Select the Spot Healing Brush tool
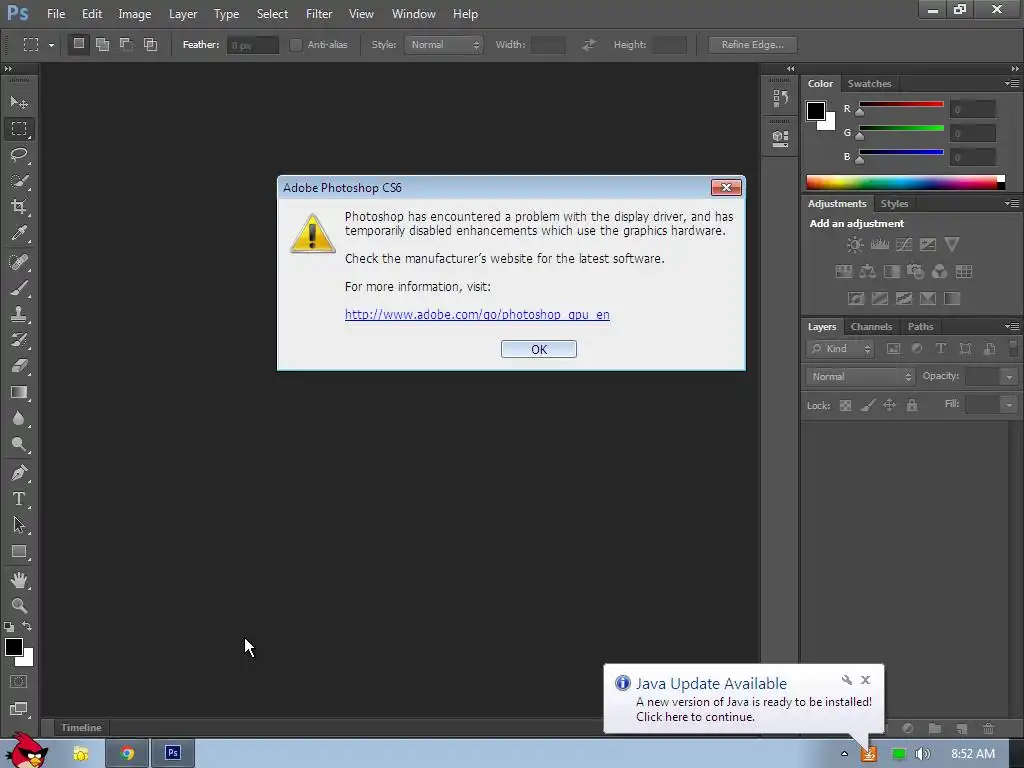 [19, 262]
